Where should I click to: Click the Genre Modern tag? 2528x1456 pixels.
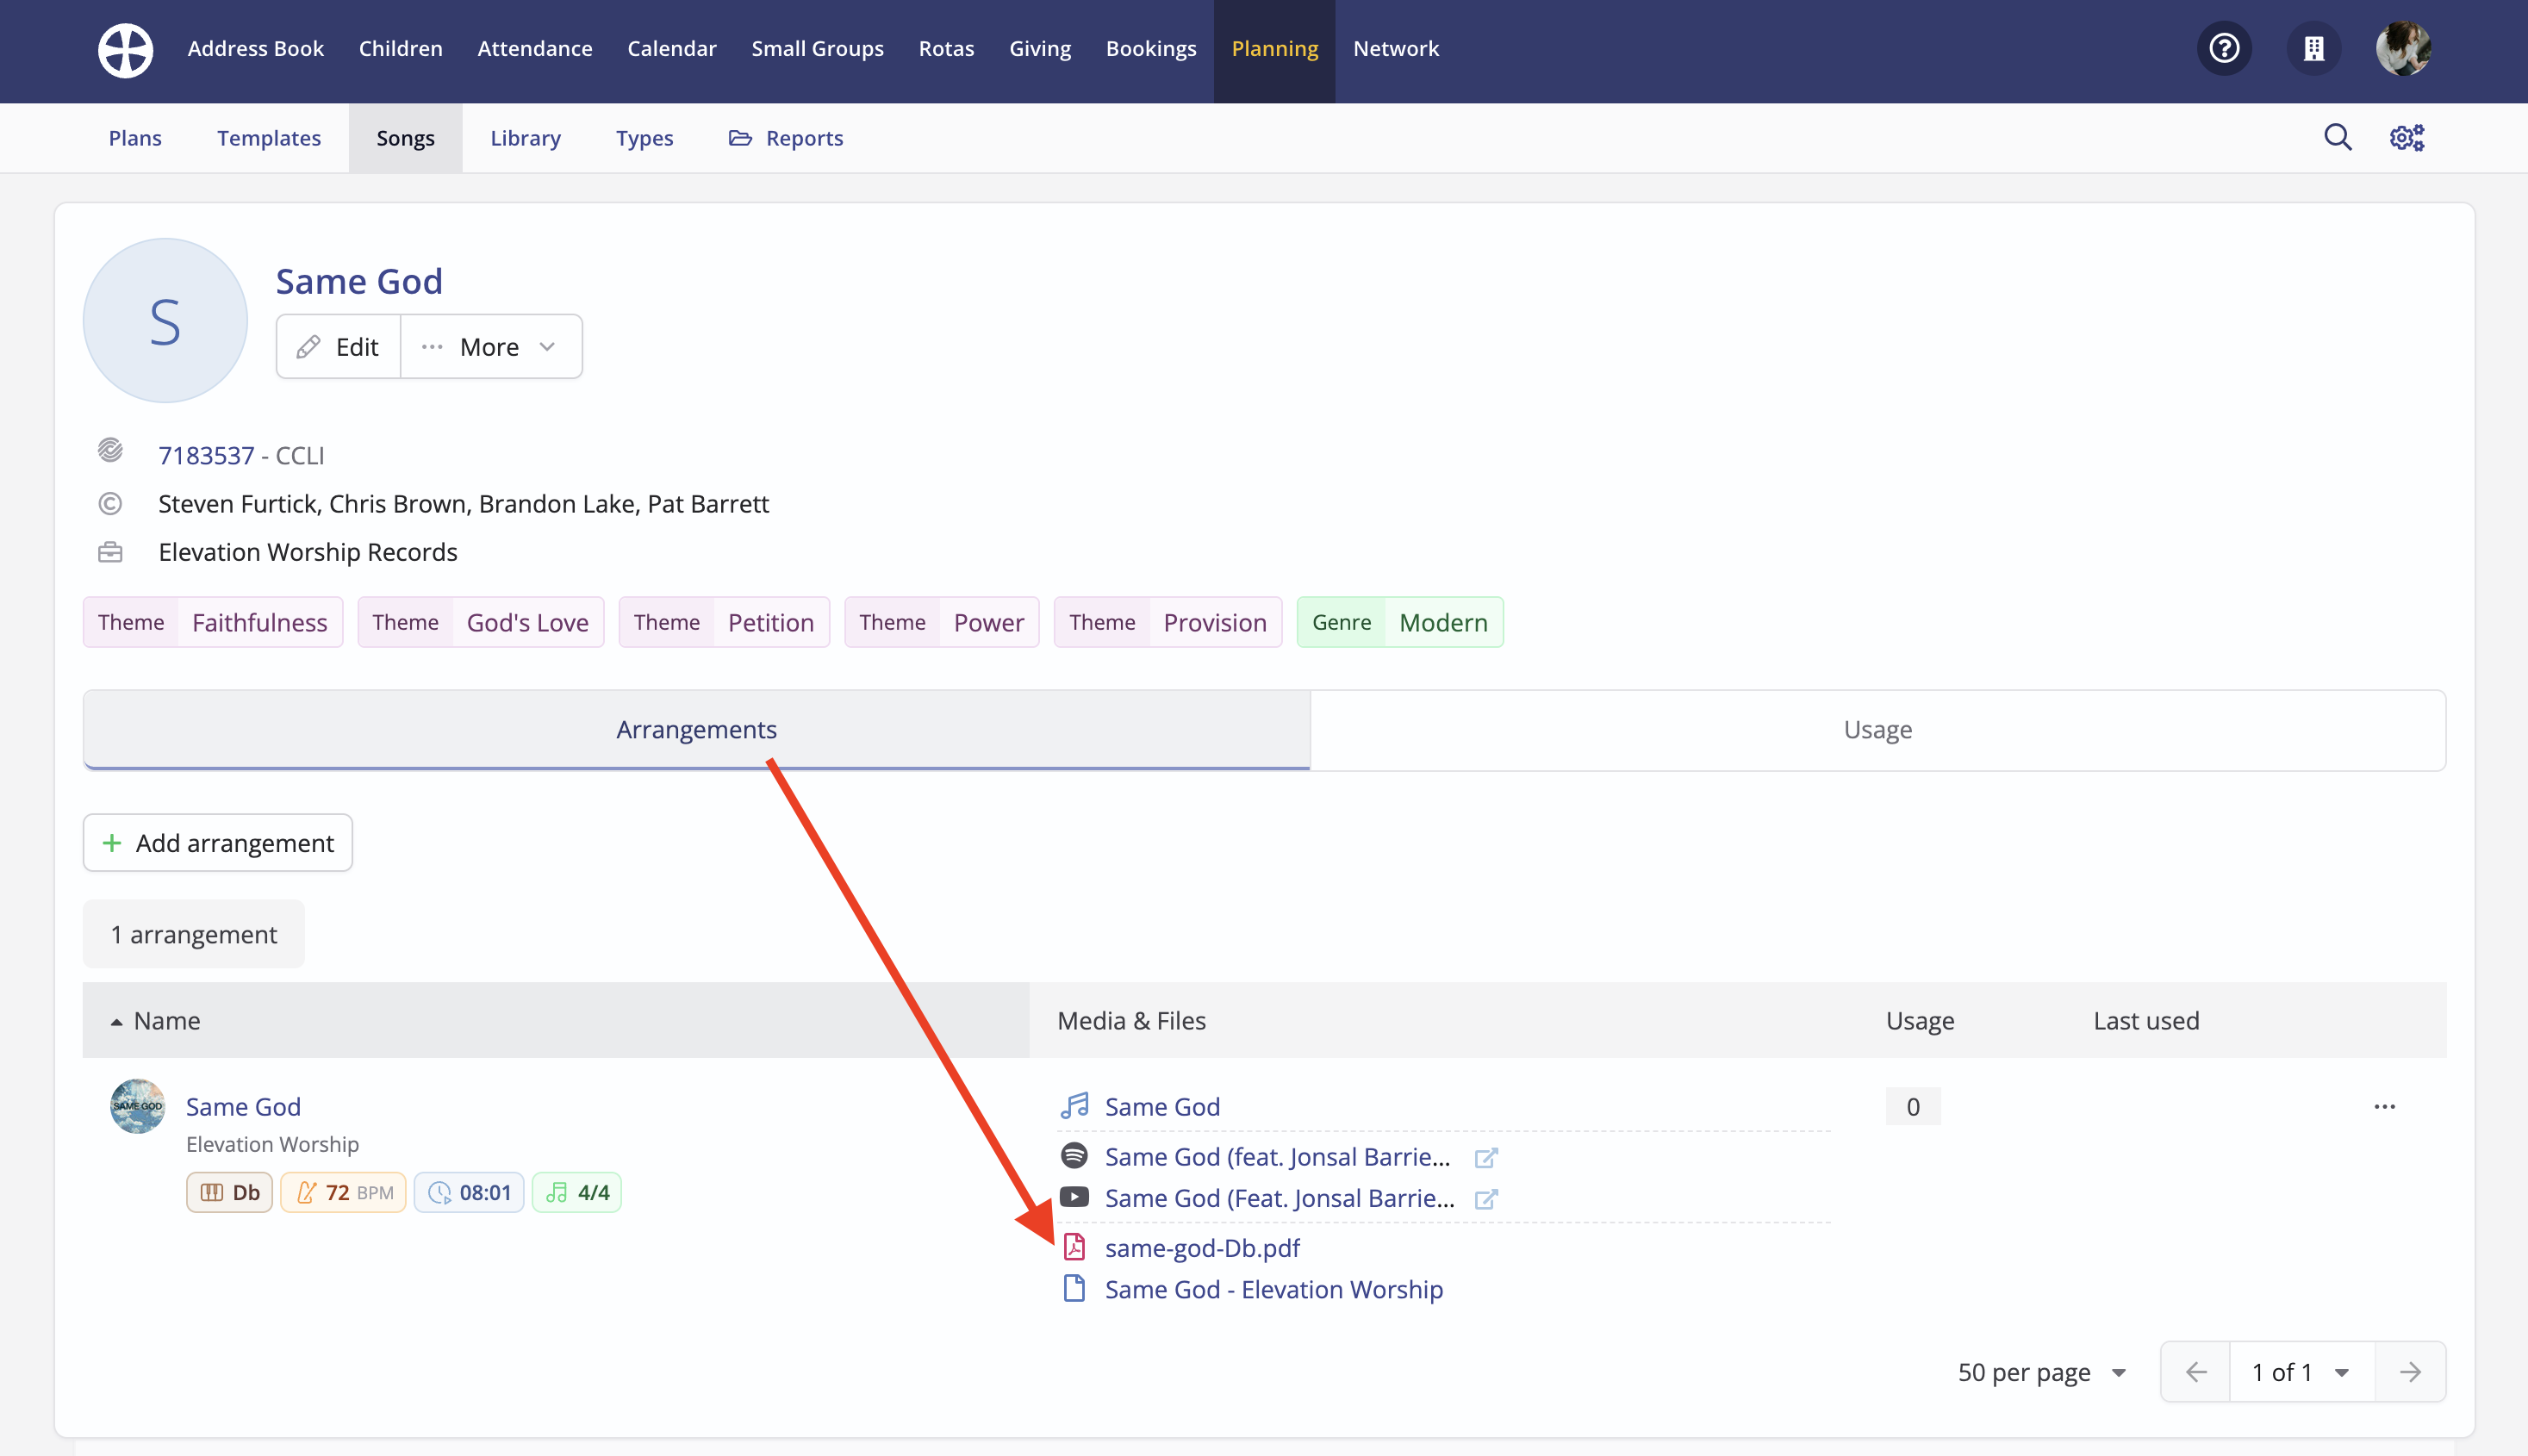click(x=1399, y=622)
